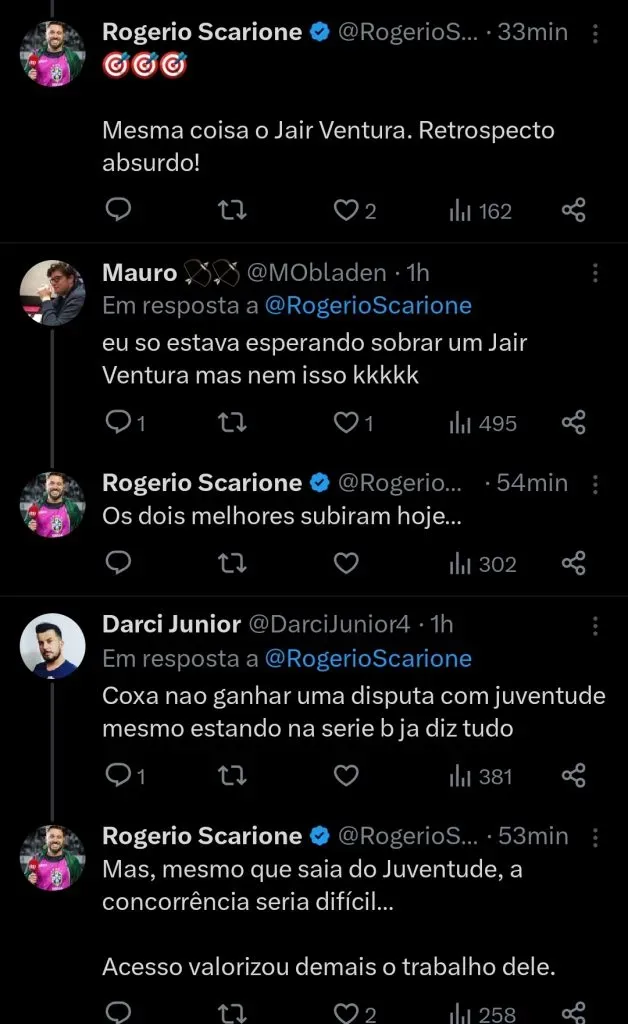Reply to Darci Junior's Coxa tweet
The image size is (628, 1024).
[x=119, y=774]
